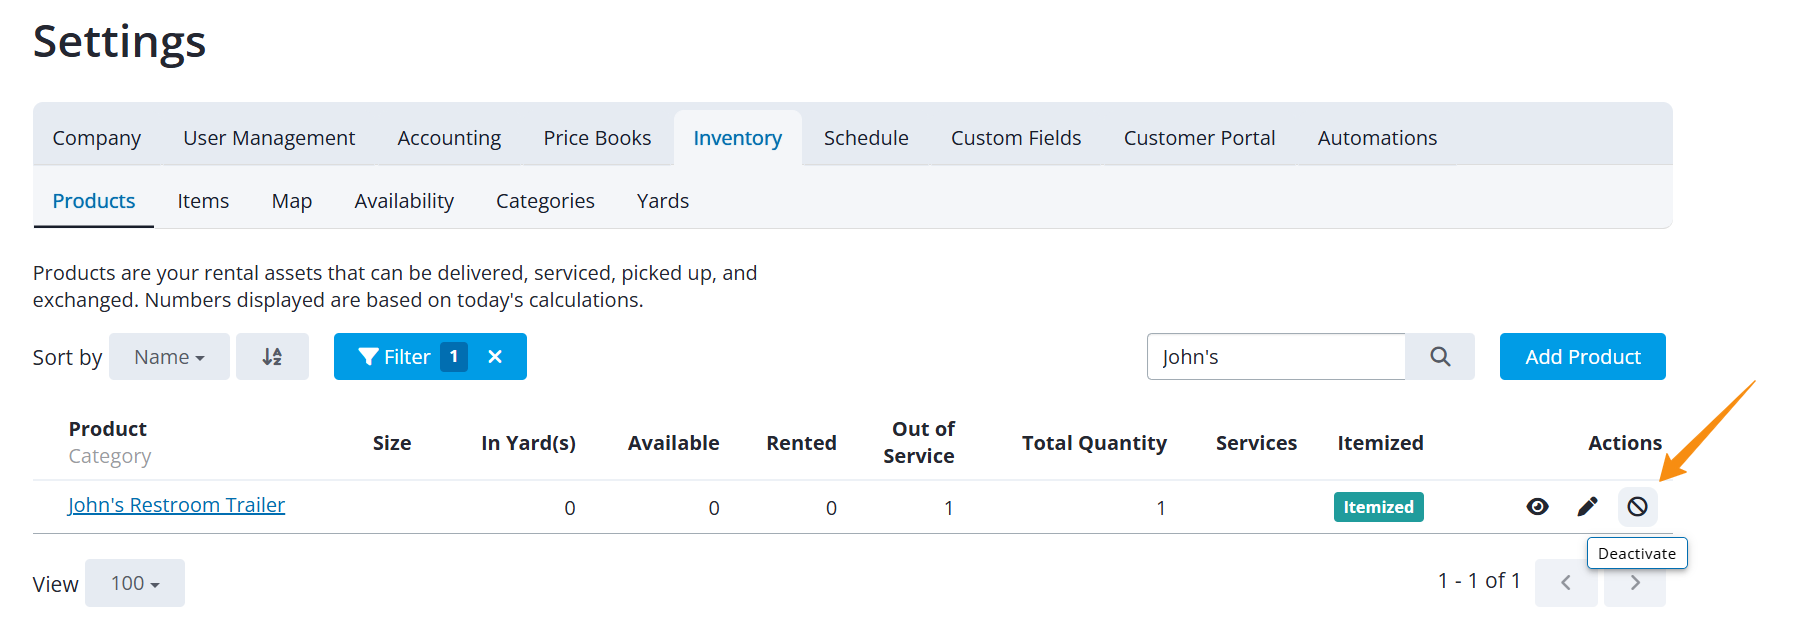1805x638 pixels.
Task: Click the magnifying glass search button
Action: point(1440,357)
